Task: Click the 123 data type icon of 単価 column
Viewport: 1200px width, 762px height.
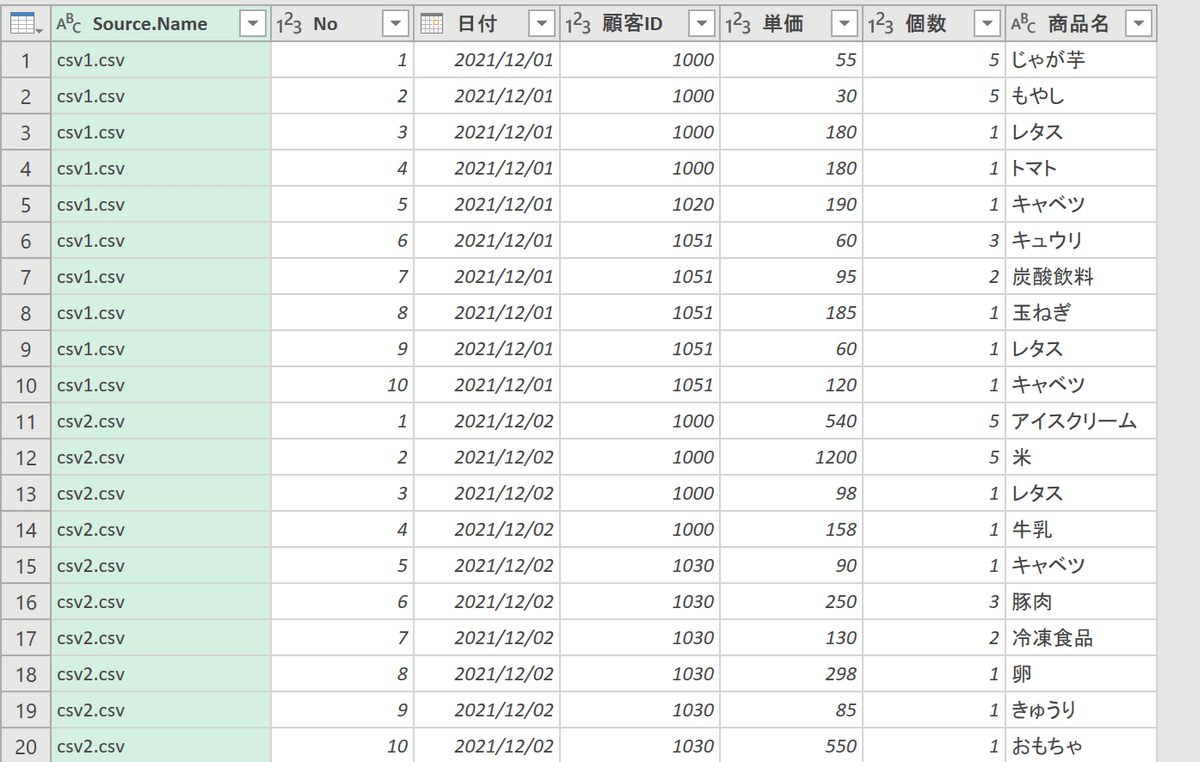Action: tap(738, 24)
